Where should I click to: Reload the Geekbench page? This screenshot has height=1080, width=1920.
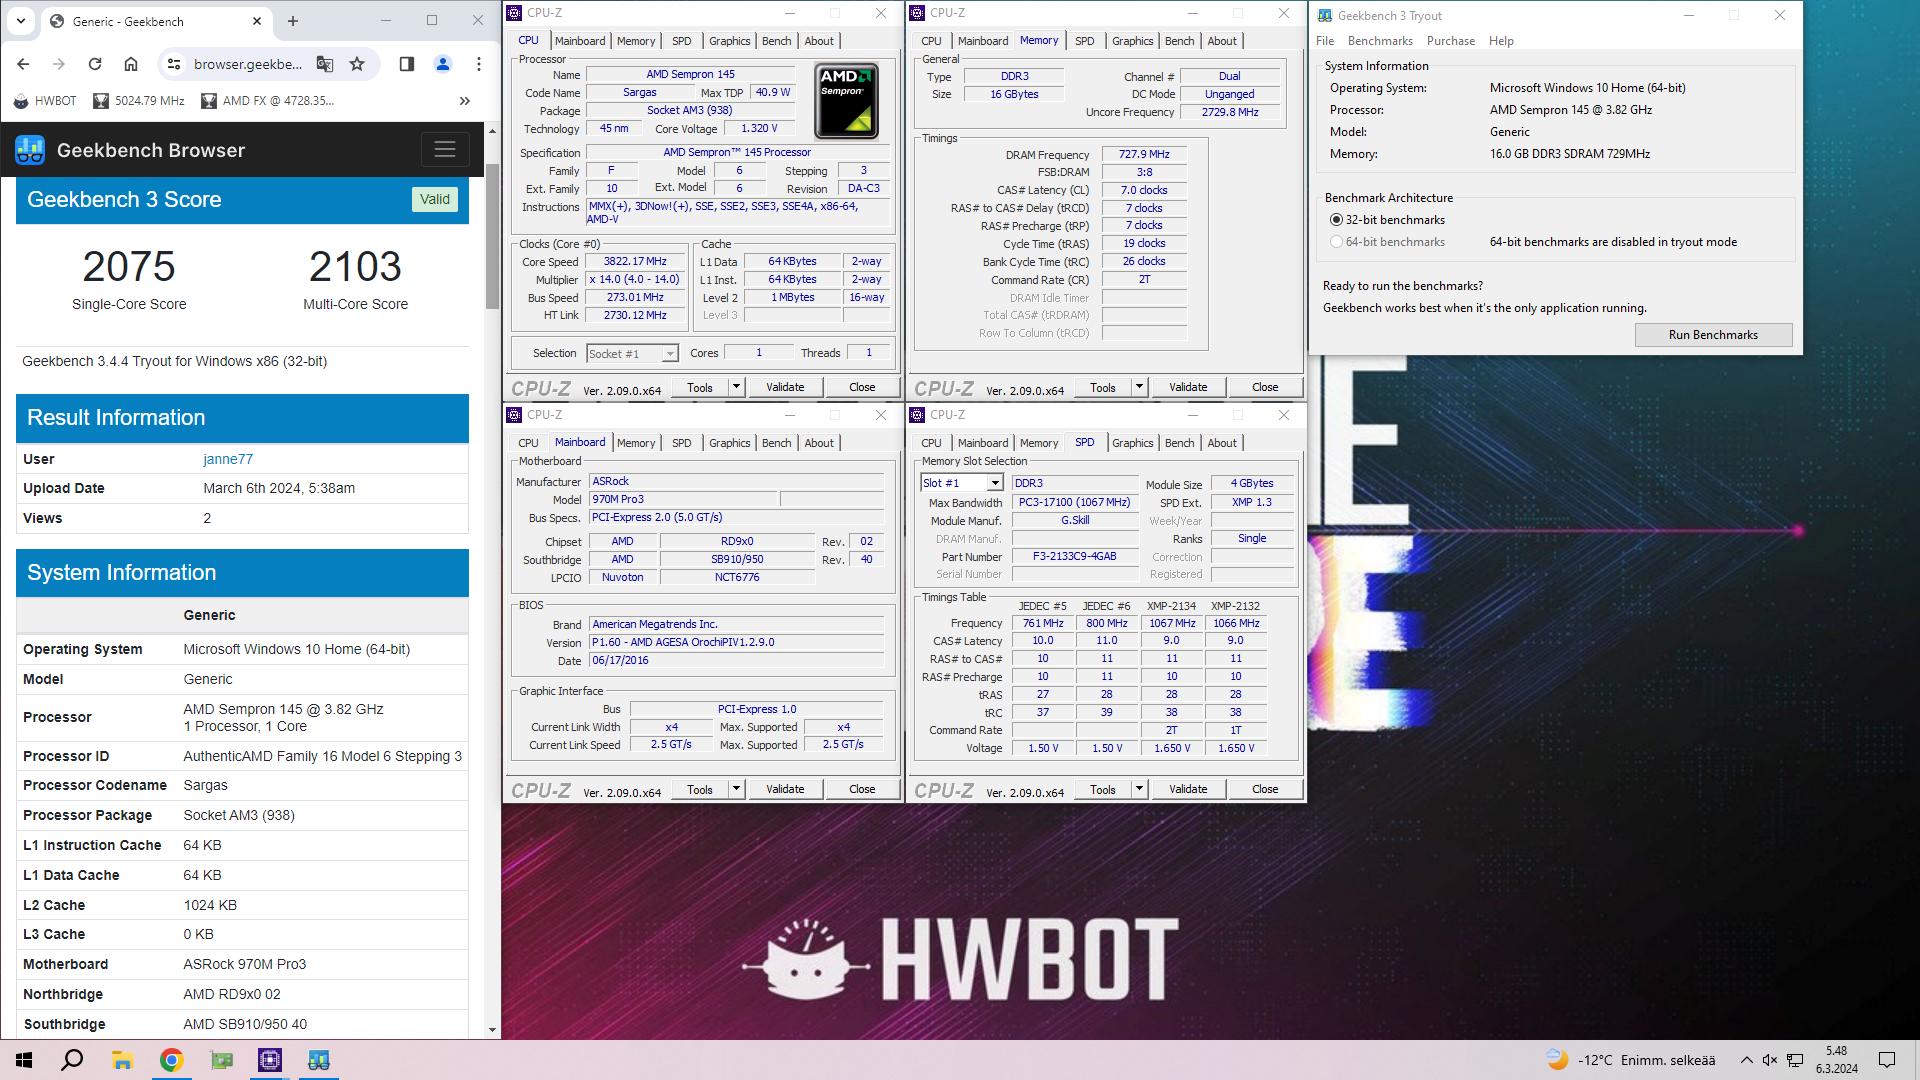click(x=95, y=64)
